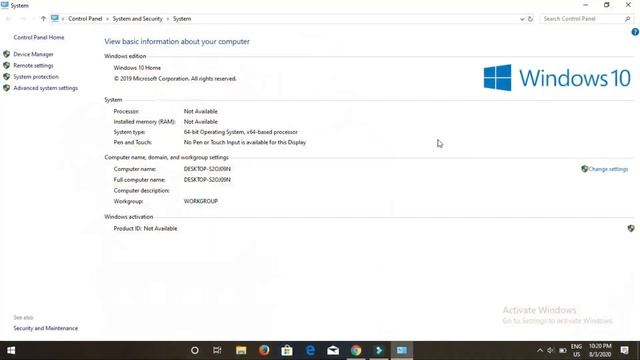Click the Forward navigation arrow
Image resolution: width=640 pixels, height=360 pixels.
click(x=23, y=19)
